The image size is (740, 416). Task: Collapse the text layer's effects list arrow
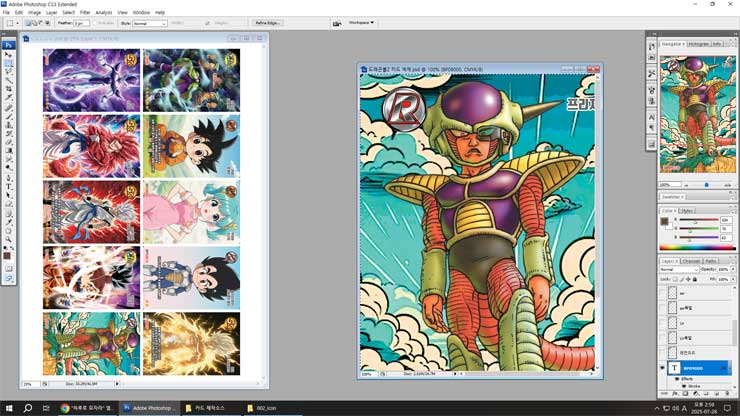pos(730,368)
